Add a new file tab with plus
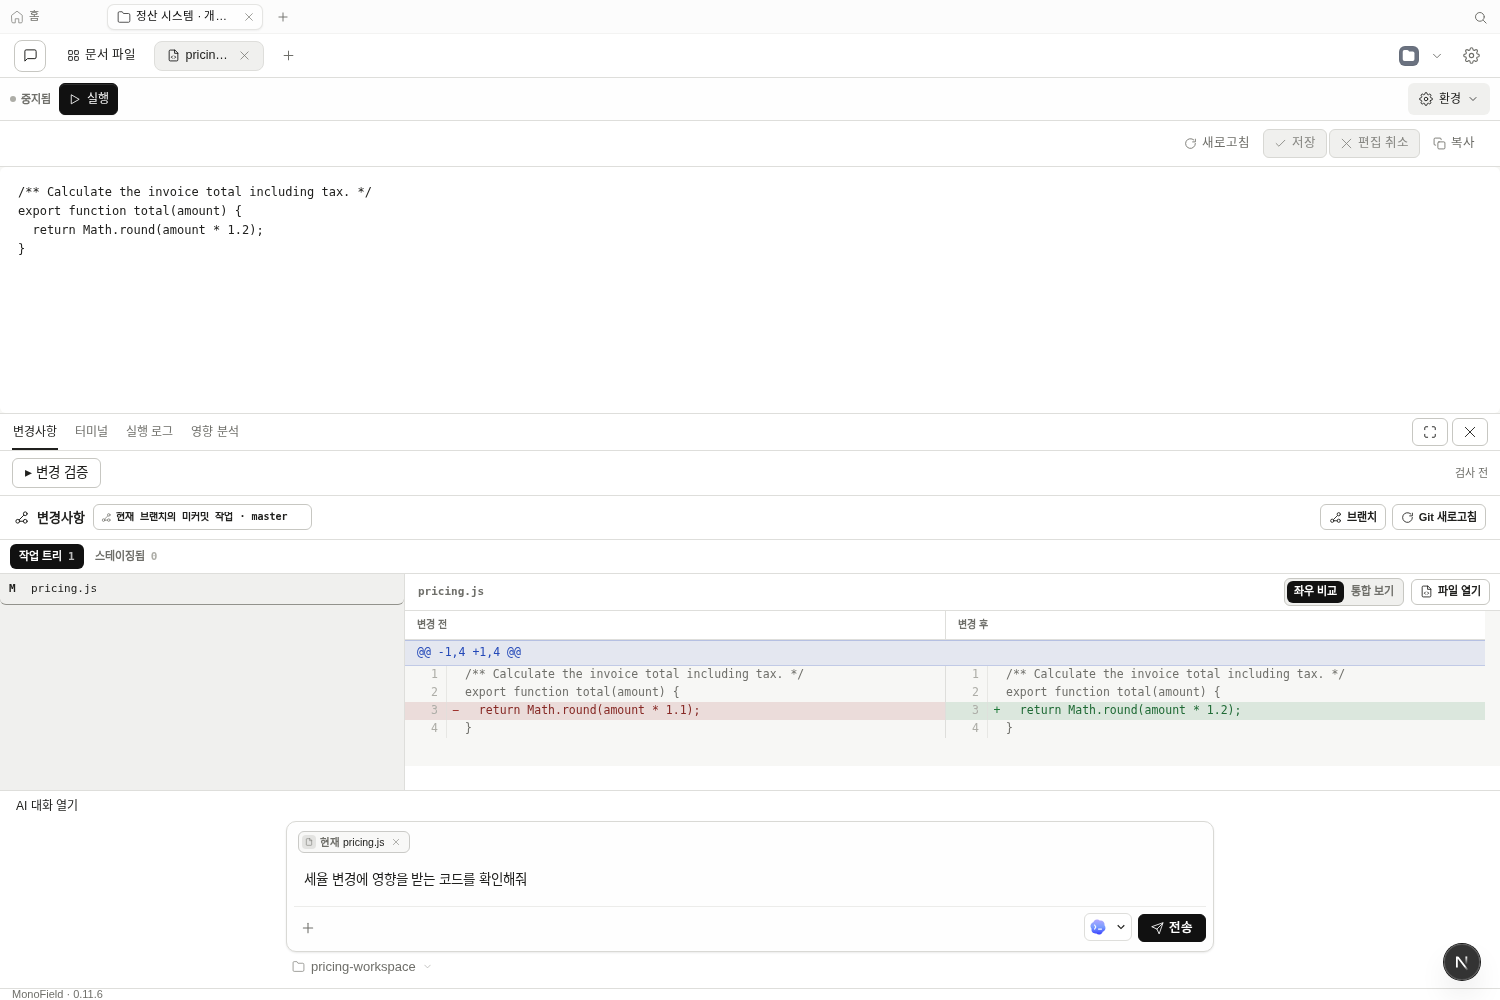The image size is (1500, 1000). pos(288,56)
